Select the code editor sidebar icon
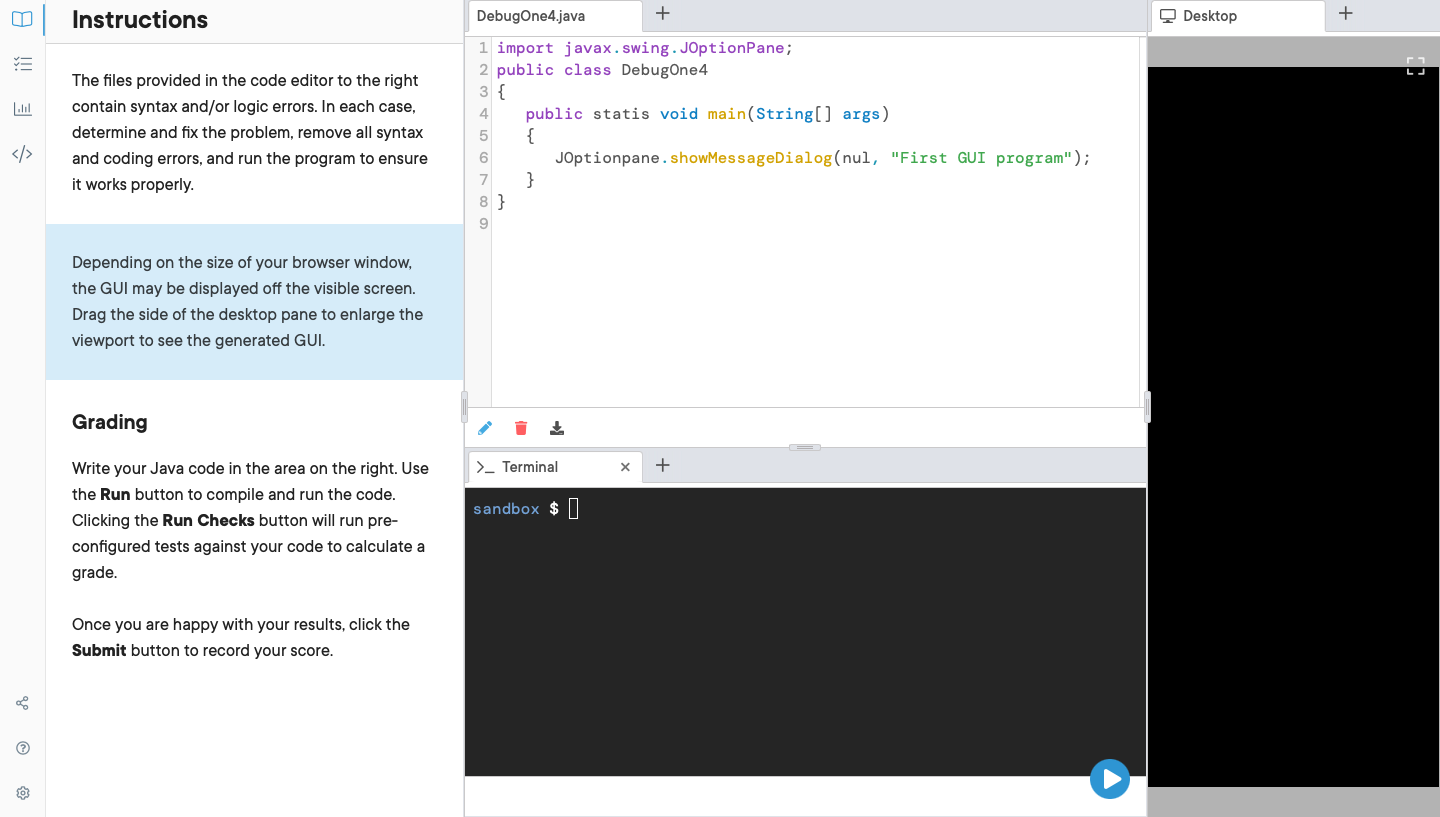 click(x=22, y=153)
